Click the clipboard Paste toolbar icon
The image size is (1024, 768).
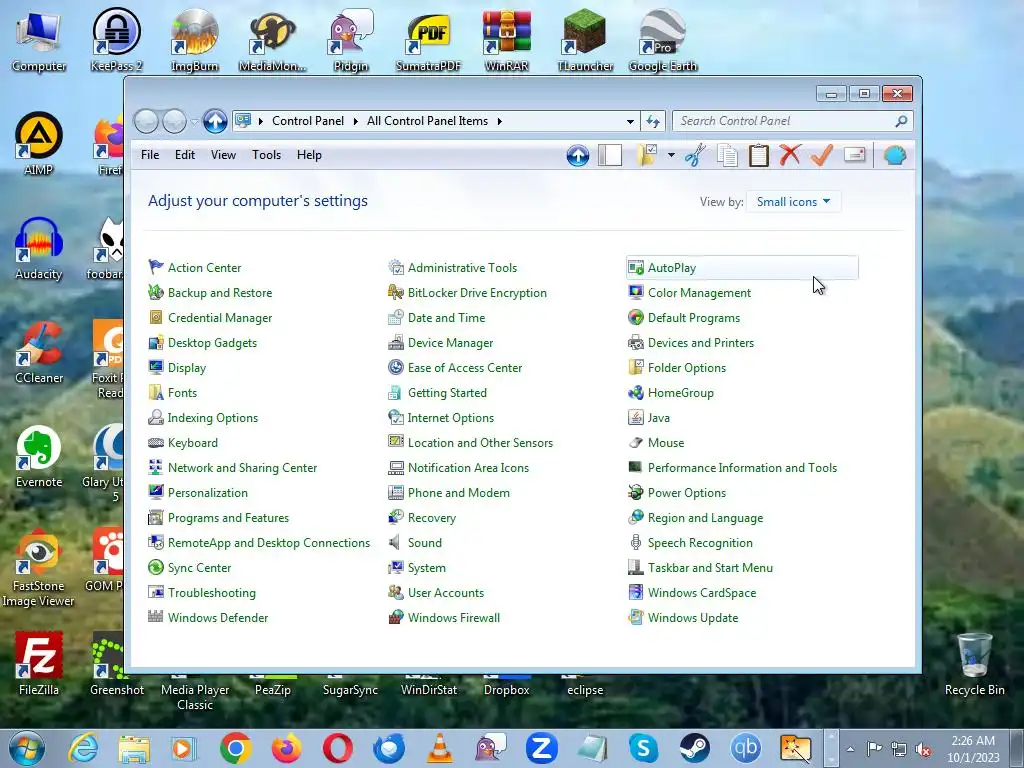758,155
